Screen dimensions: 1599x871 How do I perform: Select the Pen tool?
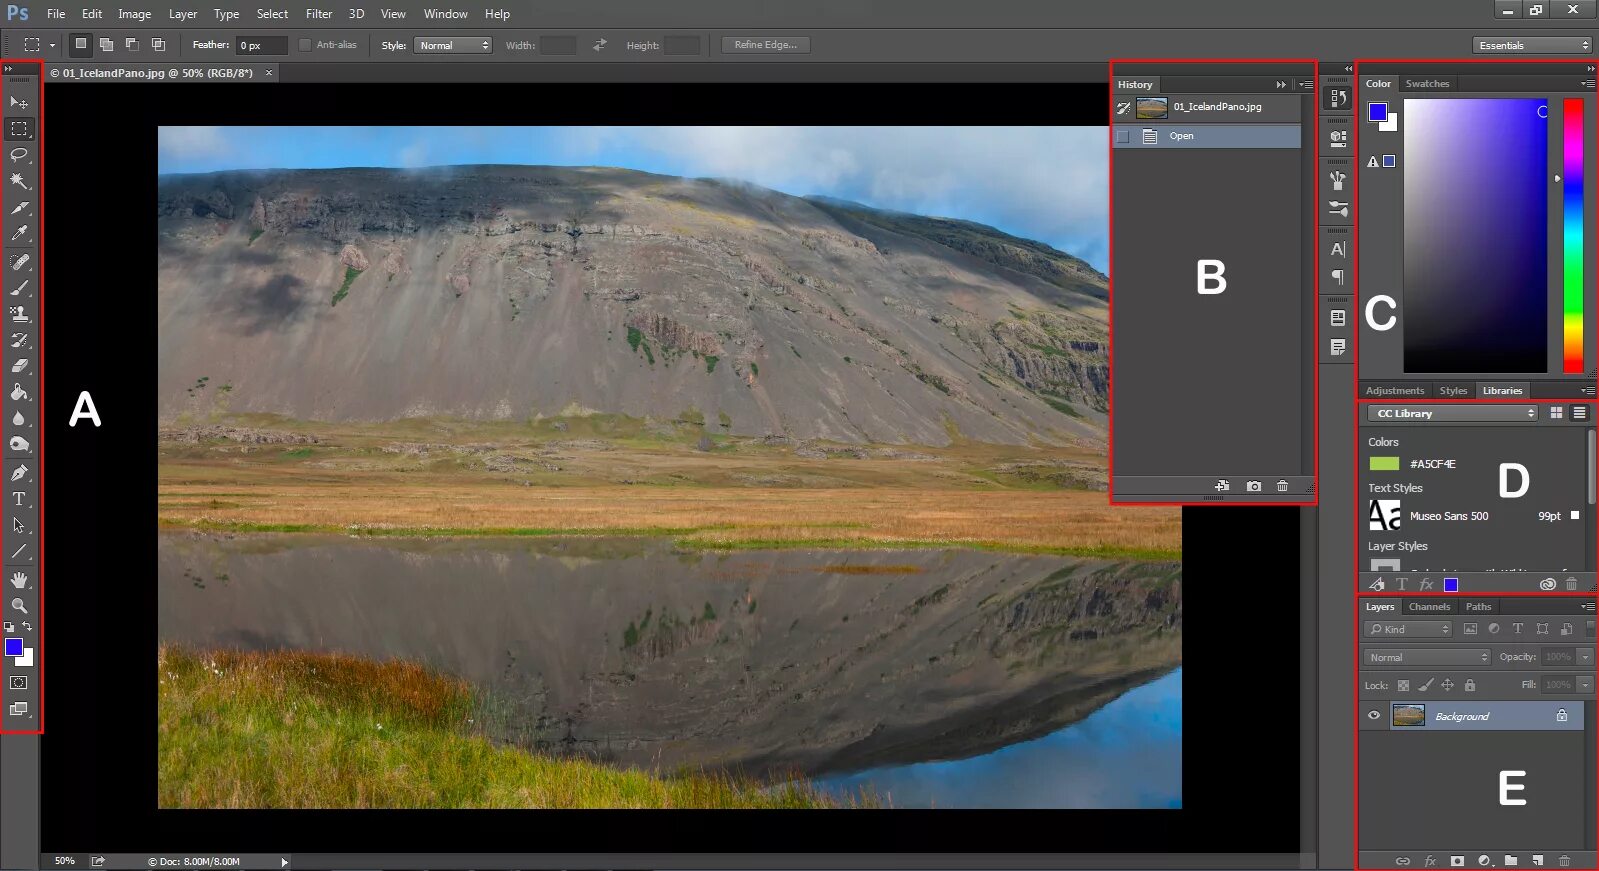coord(19,472)
